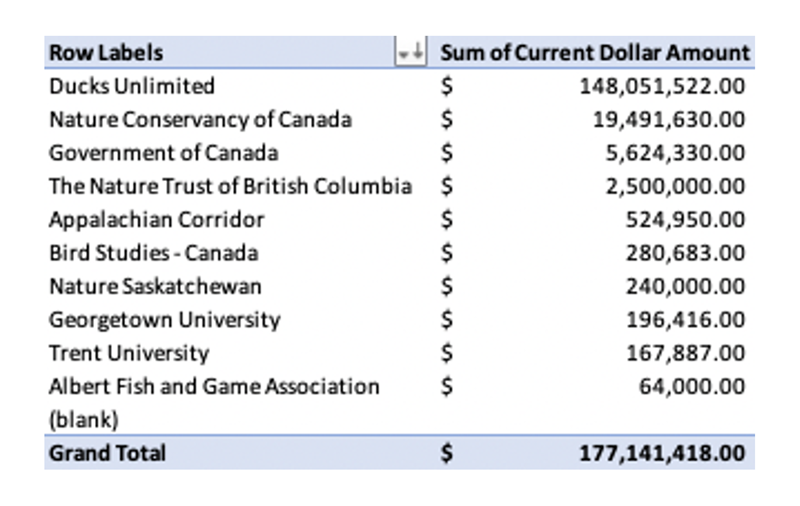The width and height of the screenshot is (800, 506).
Task: Click the Nature Saskatchewan row label
Action: coord(155,286)
